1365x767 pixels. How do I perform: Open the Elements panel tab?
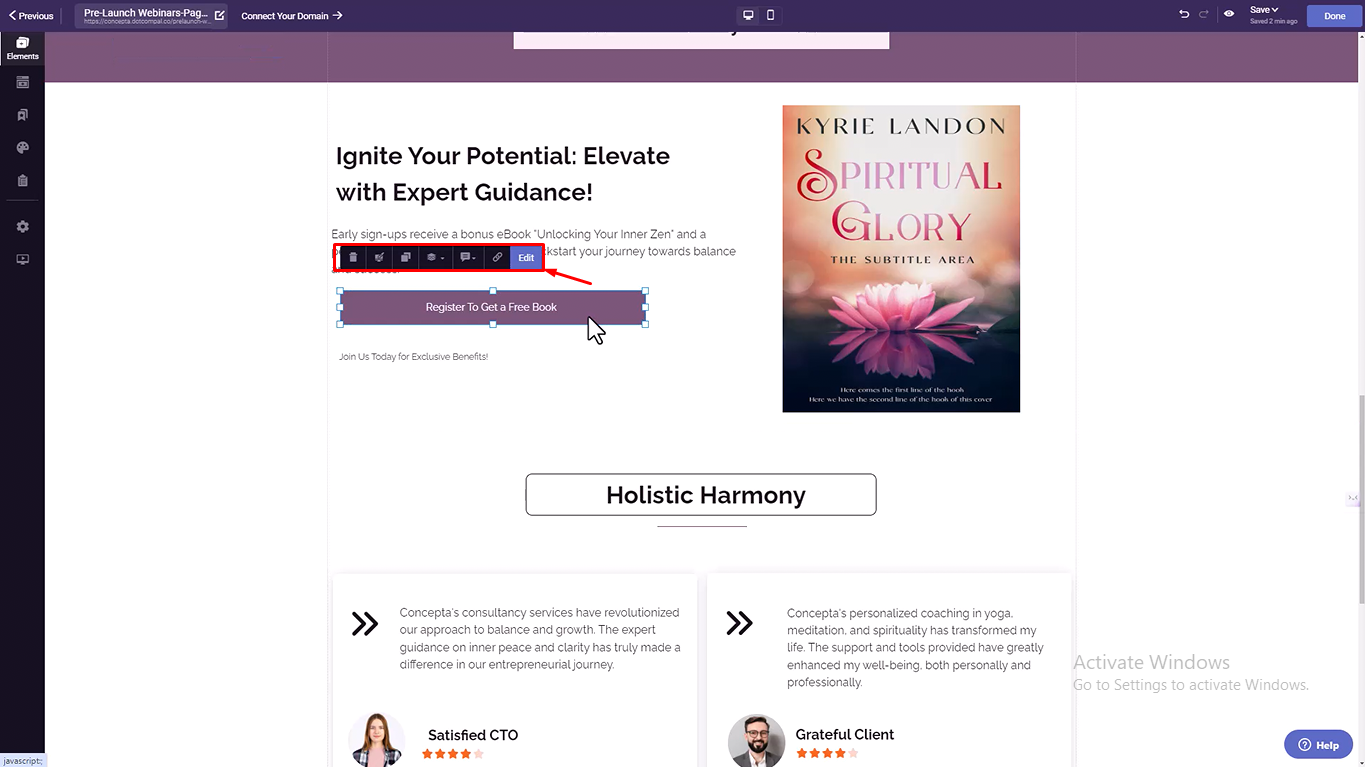click(x=22, y=48)
